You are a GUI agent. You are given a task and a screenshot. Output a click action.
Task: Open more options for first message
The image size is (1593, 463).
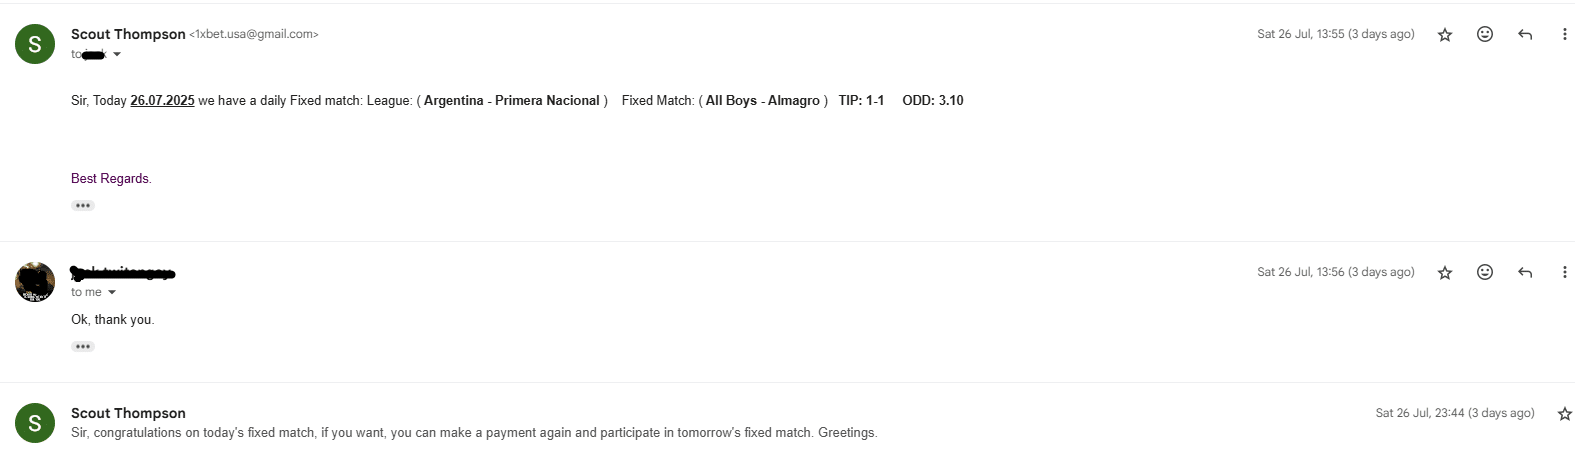click(1564, 34)
